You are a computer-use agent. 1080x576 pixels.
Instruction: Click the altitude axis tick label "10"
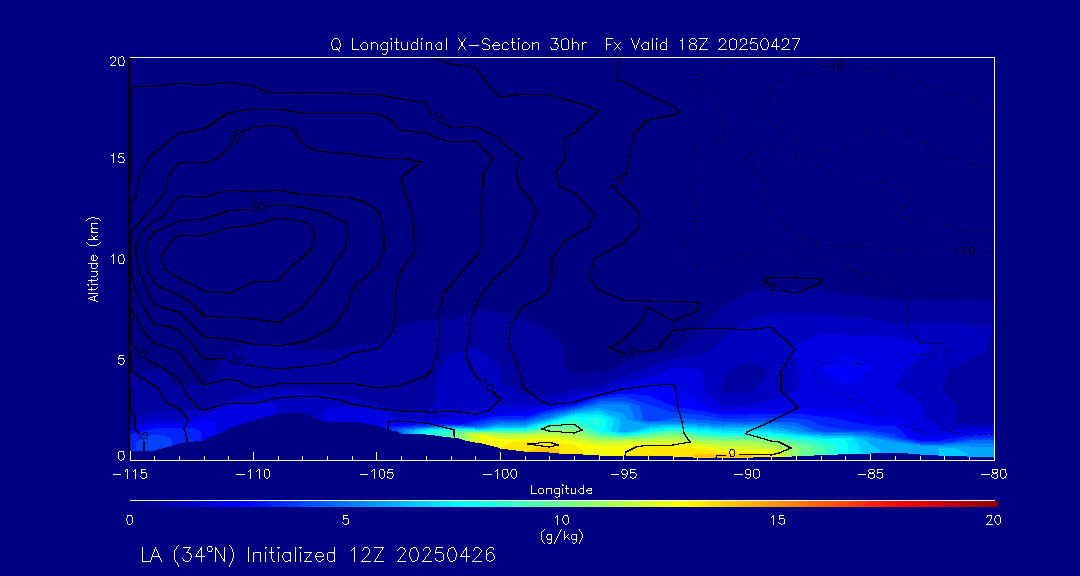point(117,259)
